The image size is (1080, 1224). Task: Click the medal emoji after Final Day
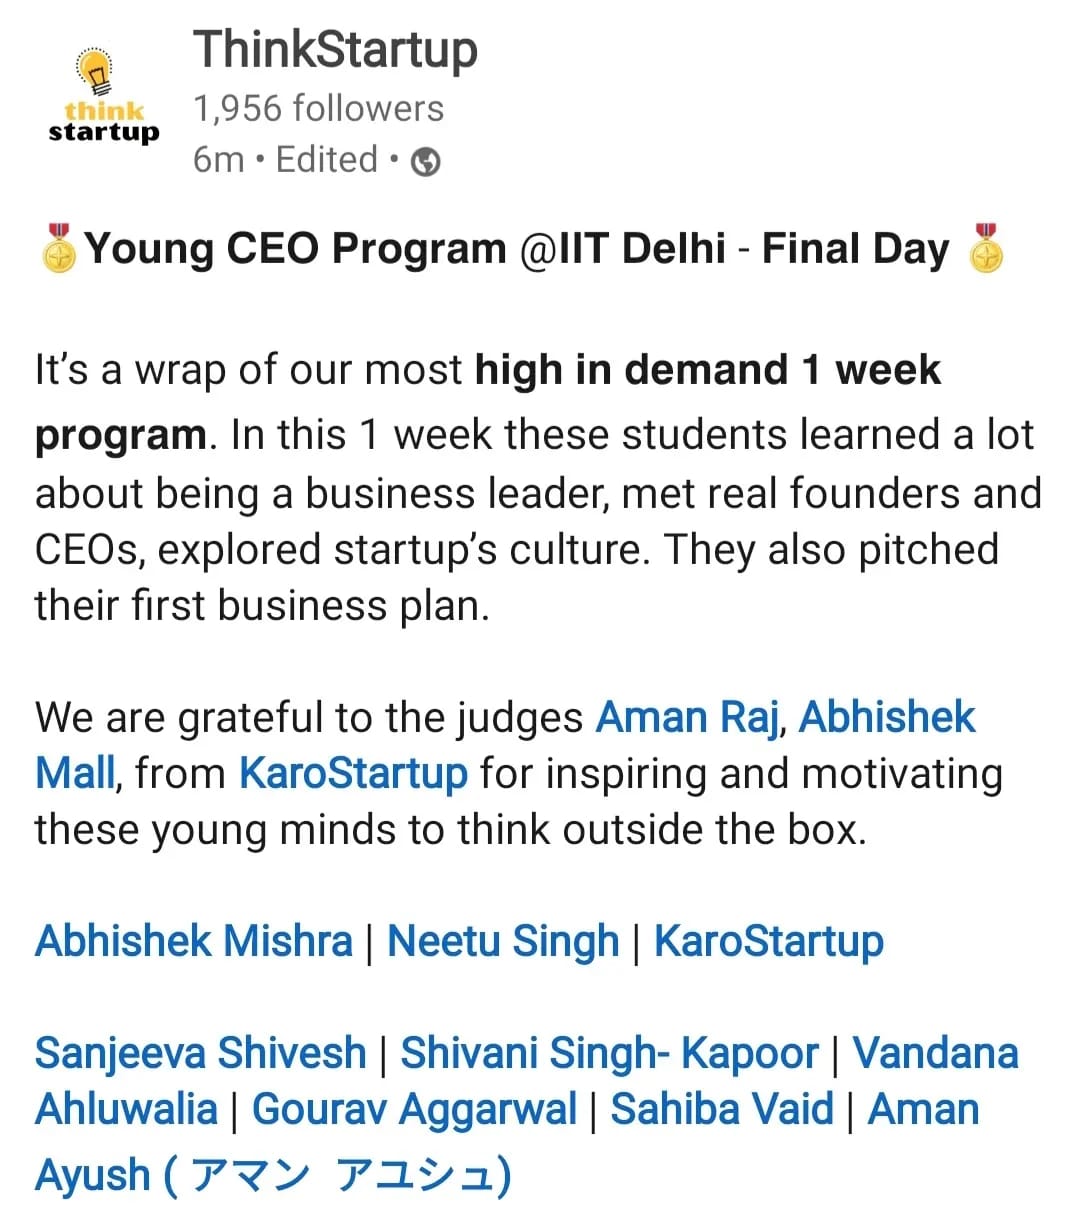point(986,249)
